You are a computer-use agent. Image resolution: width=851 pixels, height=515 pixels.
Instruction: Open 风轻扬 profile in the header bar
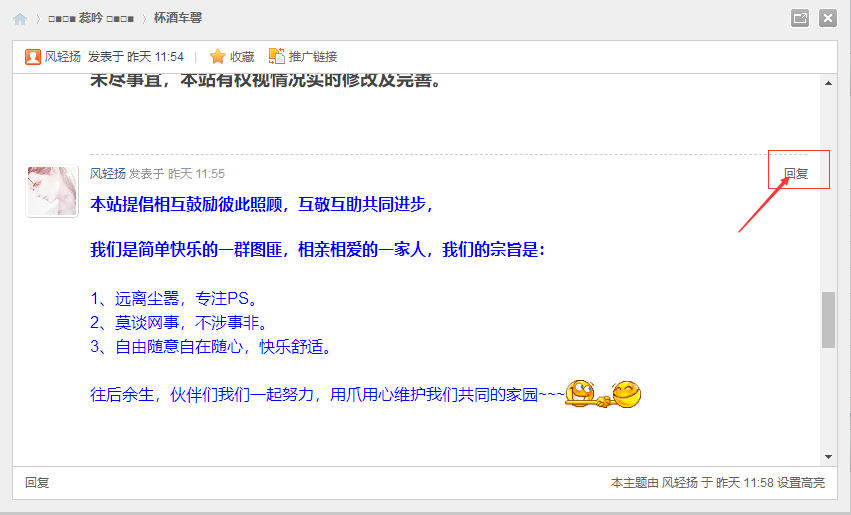pos(62,56)
